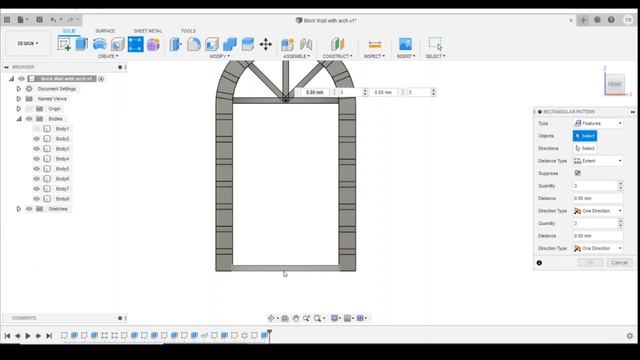Select the Hole tool
The width and height of the screenshot is (640, 360).
pos(118,44)
